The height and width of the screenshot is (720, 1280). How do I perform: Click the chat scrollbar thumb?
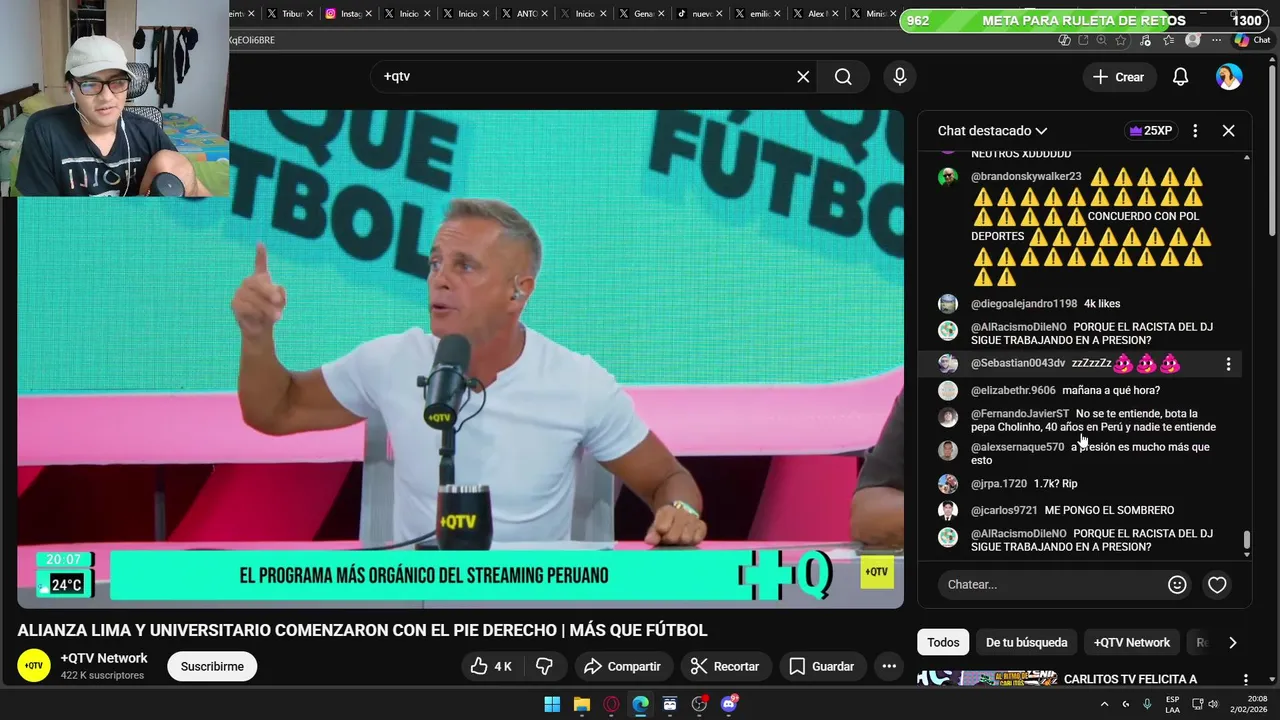(1246, 540)
